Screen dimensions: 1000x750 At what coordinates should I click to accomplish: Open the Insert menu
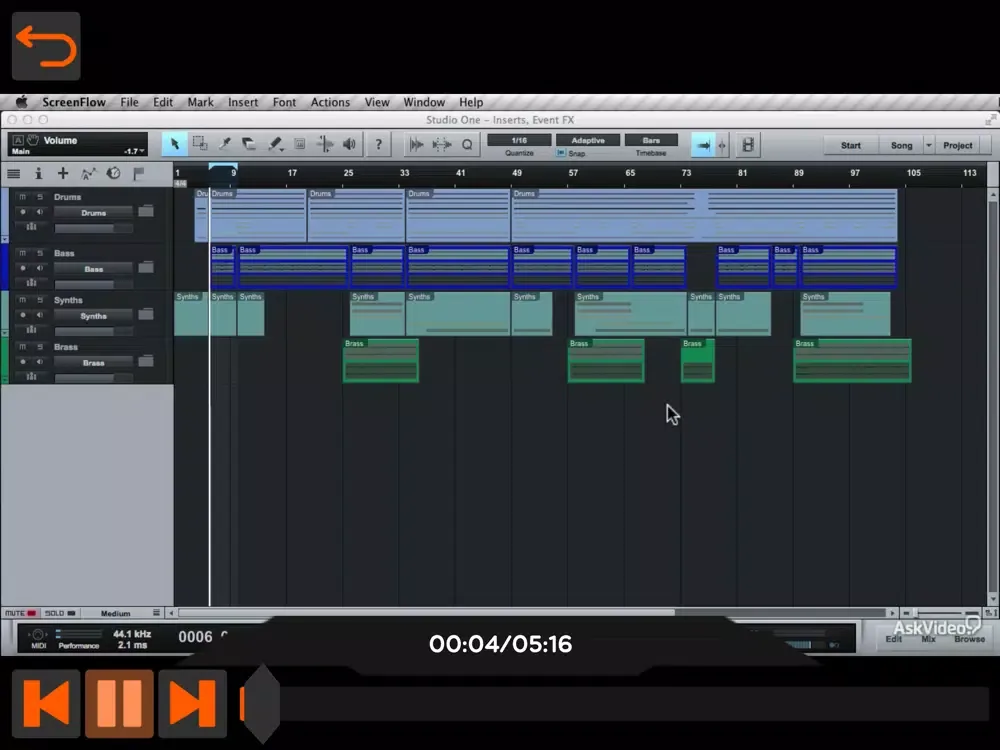[243, 102]
